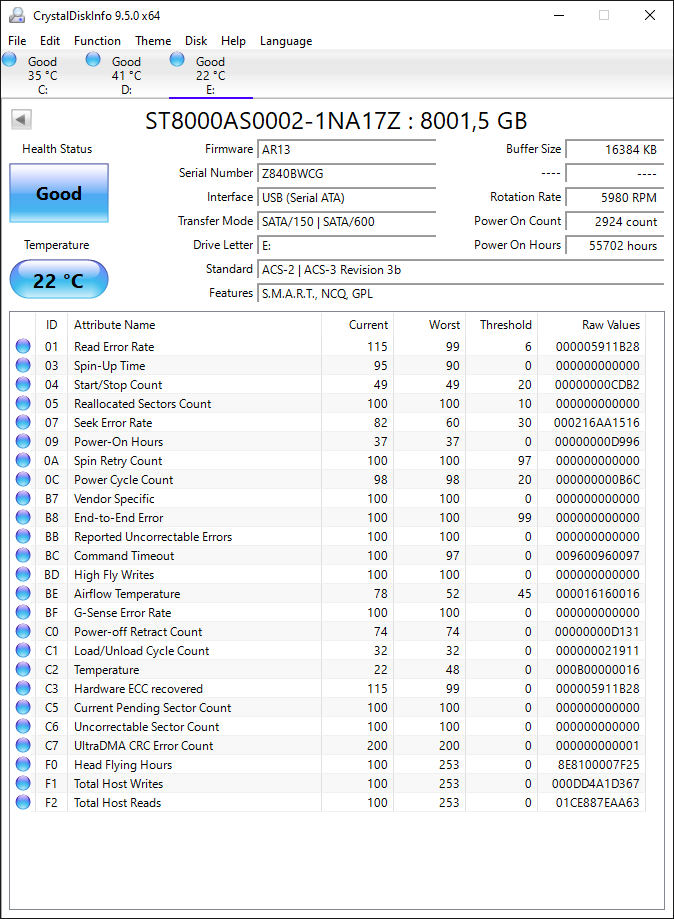Click status orb for Reallocated Sectors Count
Viewport: 674px width, 919px height.
23,403
